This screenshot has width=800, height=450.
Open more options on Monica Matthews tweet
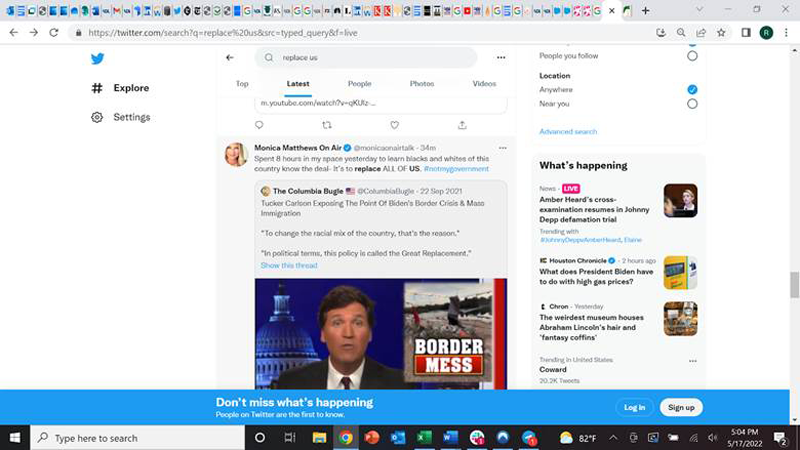(503, 148)
